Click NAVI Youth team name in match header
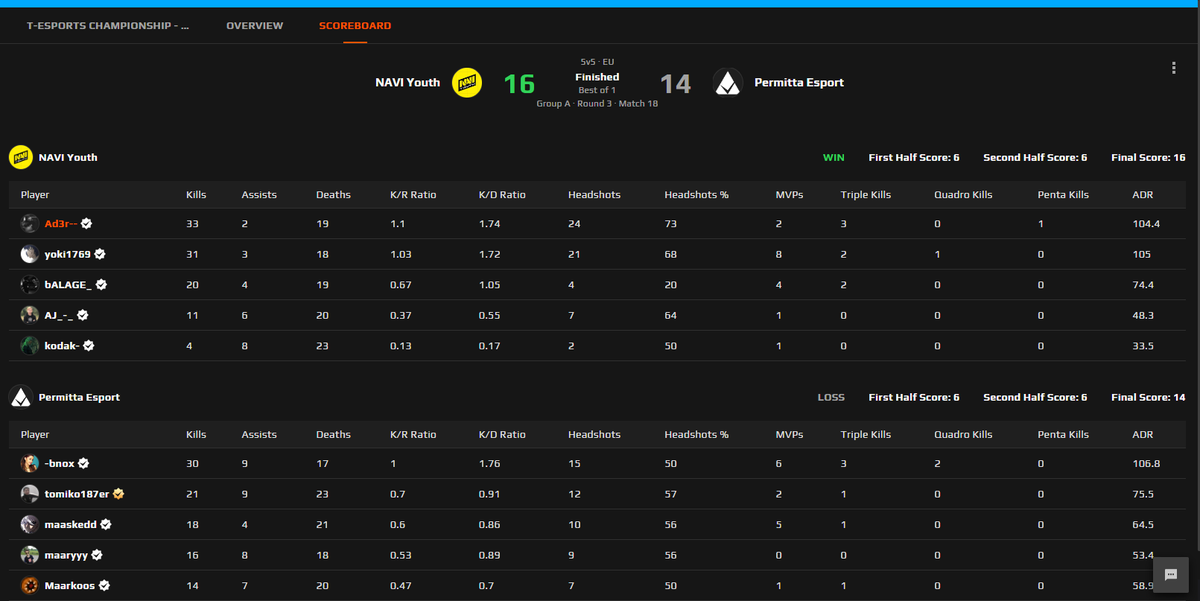Image resolution: width=1200 pixels, height=601 pixels. coord(407,82)
